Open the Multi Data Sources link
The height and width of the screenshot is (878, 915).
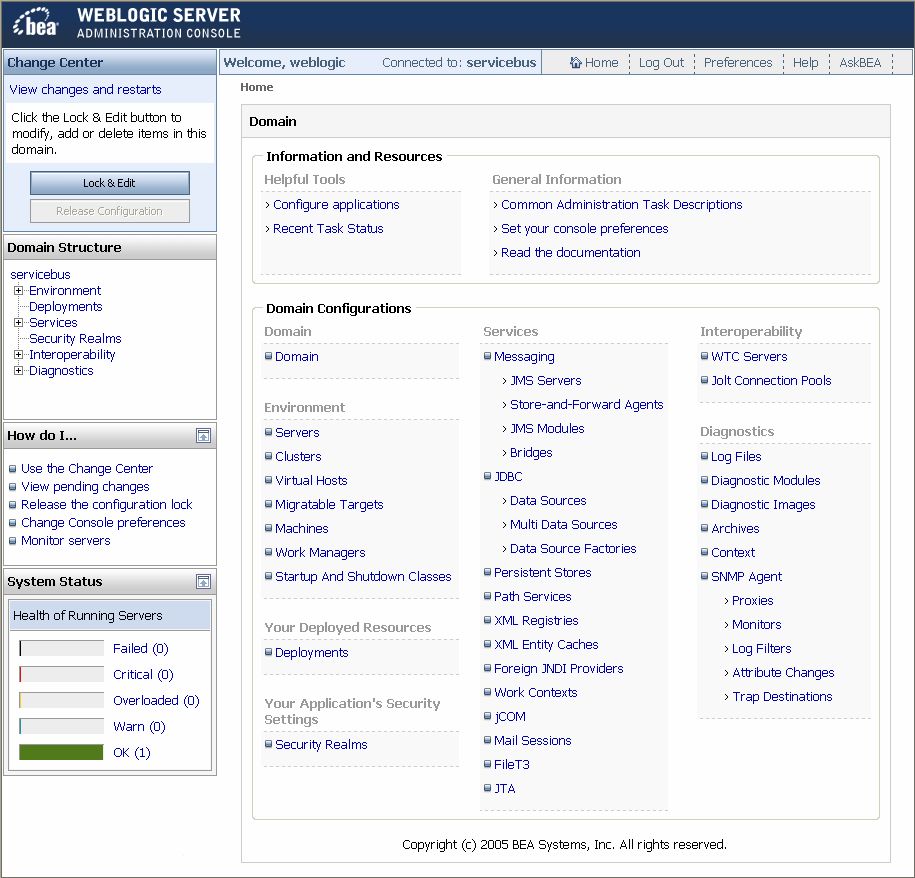pyautogui.click(x=564, y=524)
